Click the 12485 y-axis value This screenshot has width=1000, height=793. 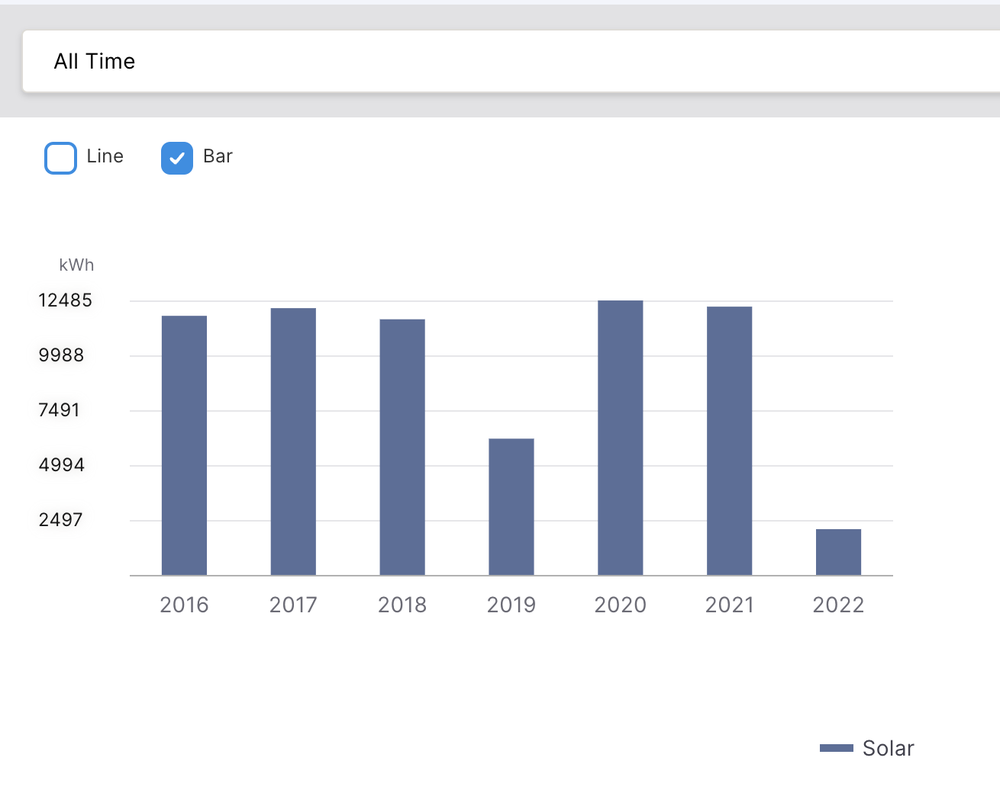(66, 300)
